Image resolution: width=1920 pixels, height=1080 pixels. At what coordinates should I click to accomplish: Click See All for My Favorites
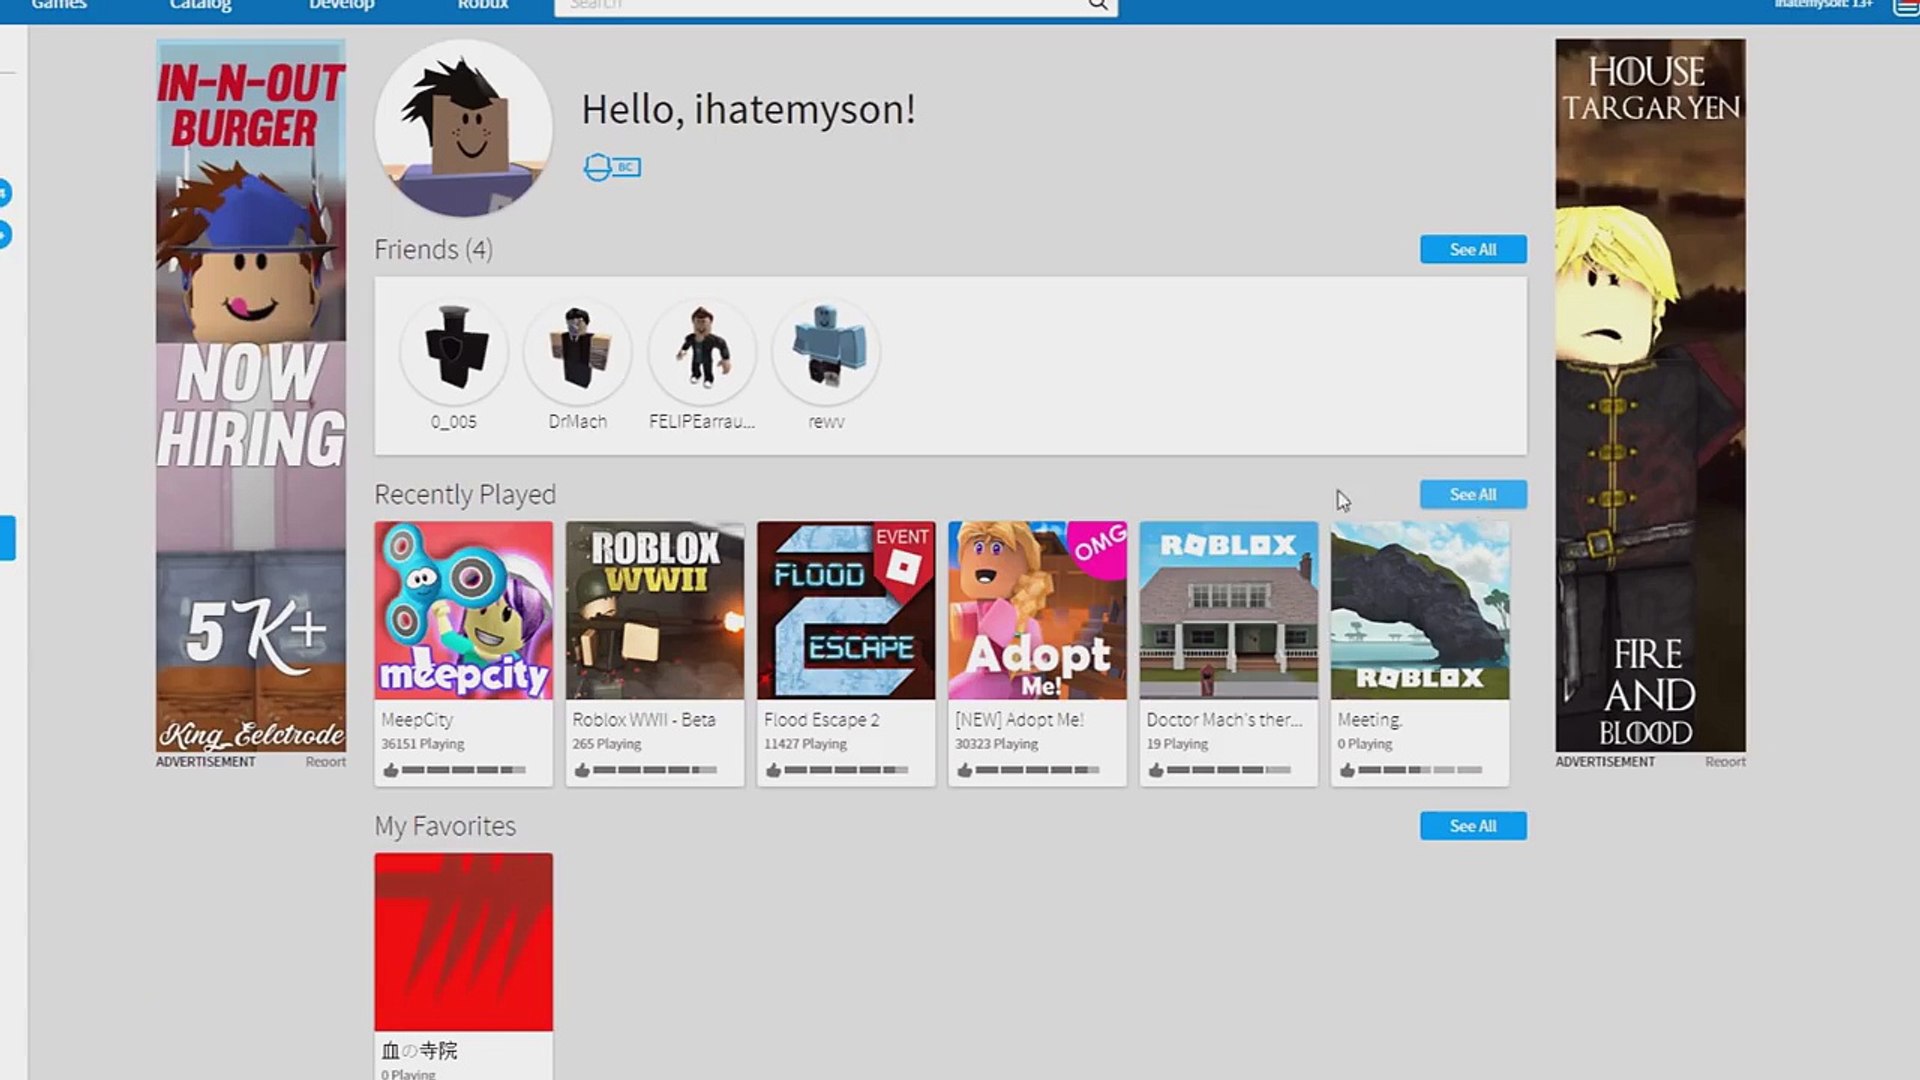pos(1472,826)
